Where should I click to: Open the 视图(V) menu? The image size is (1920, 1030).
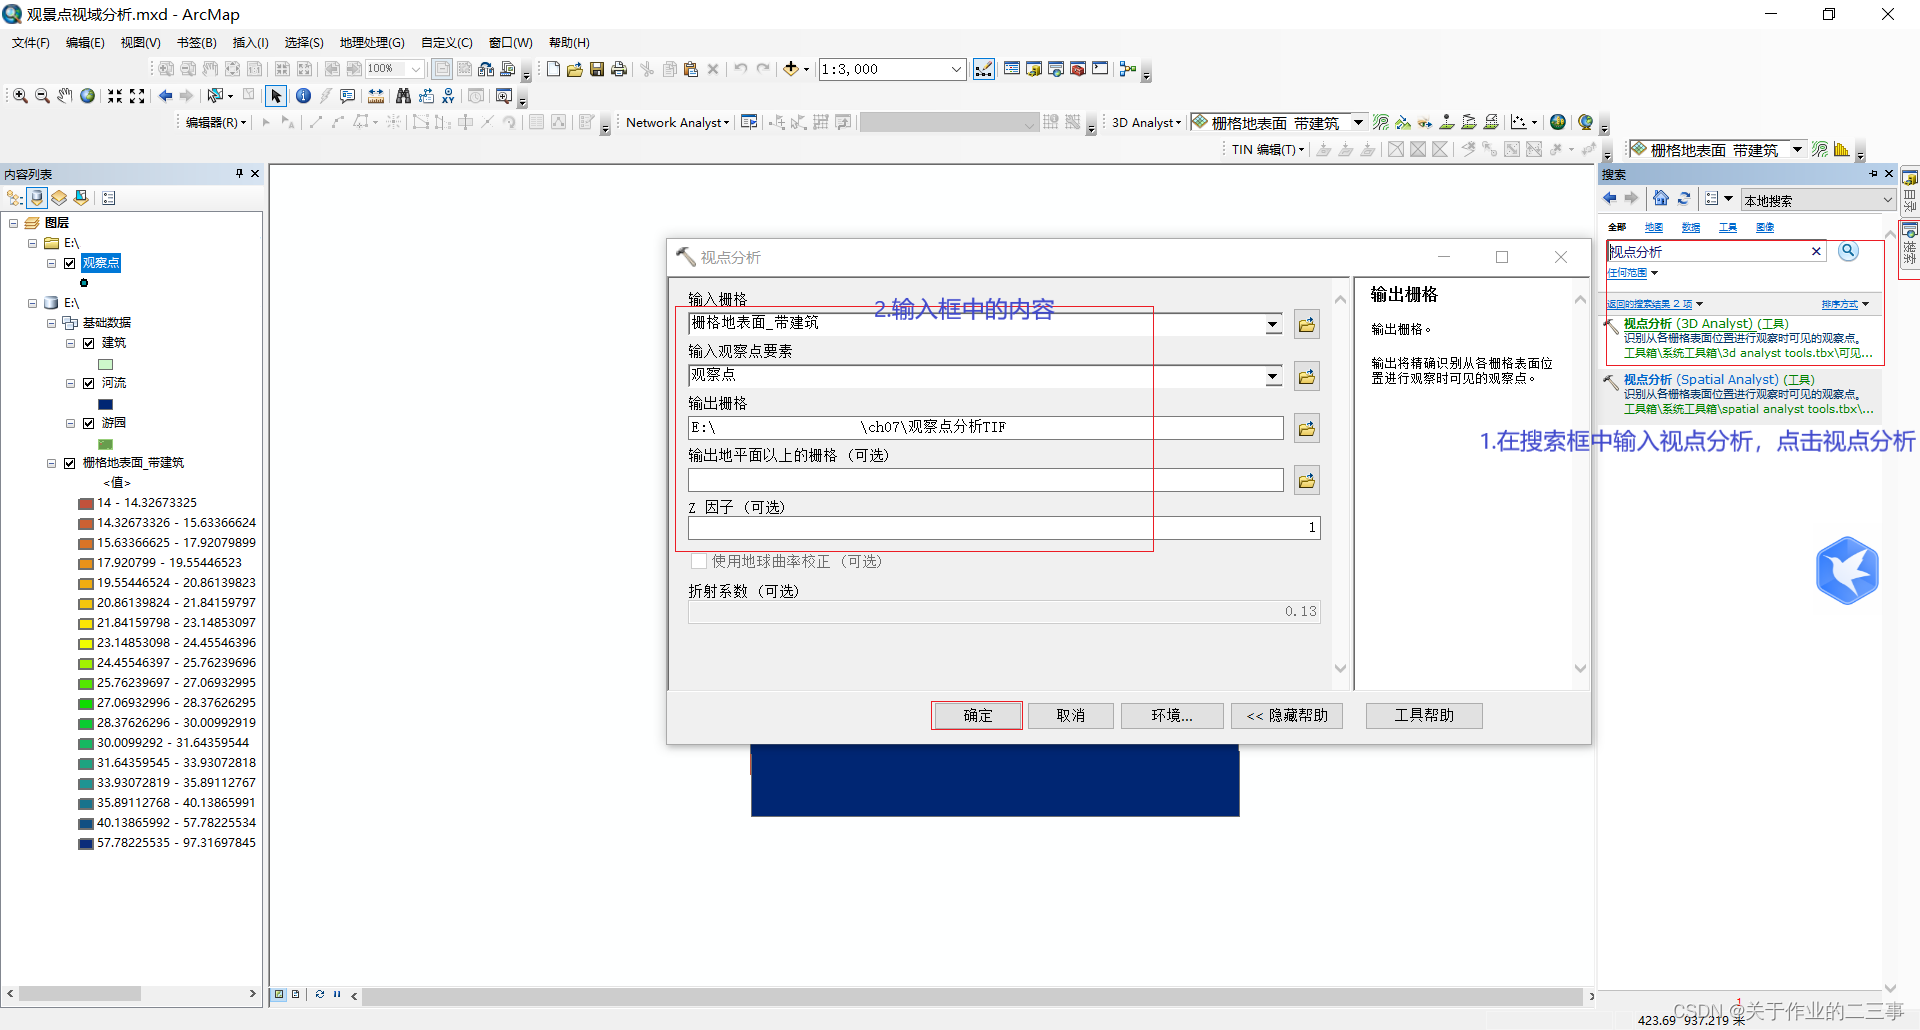pos(140,43)
